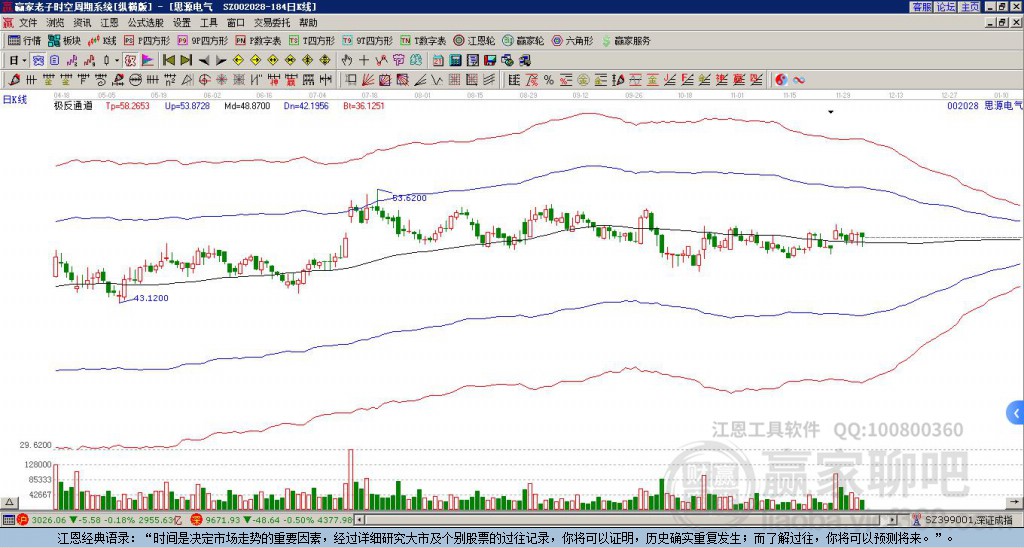
Task: Open 赢家服务 service
Action: click(626, 40)
